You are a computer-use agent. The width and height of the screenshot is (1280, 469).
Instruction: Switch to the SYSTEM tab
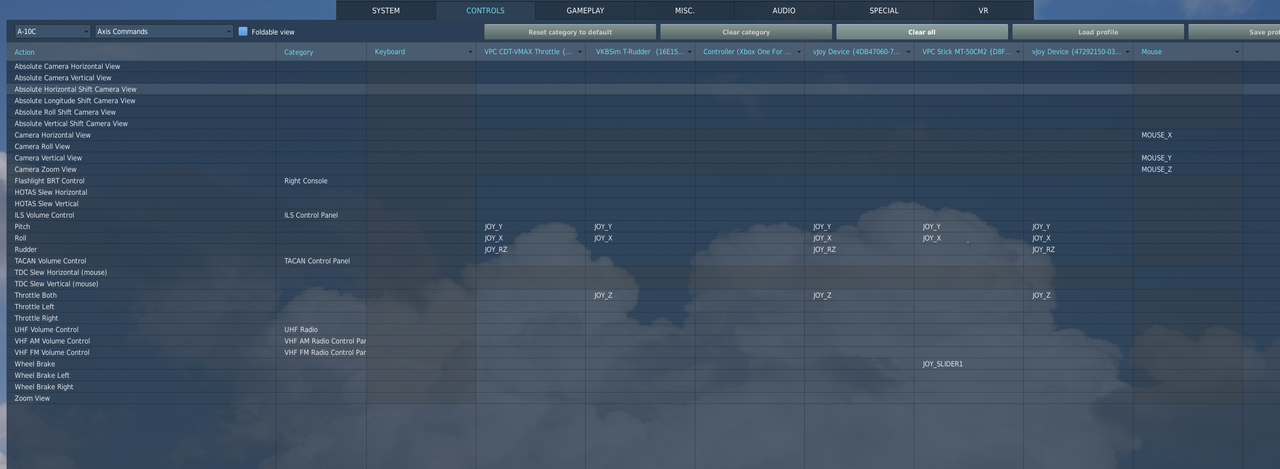pyautogui.click(x=386, y=10)
